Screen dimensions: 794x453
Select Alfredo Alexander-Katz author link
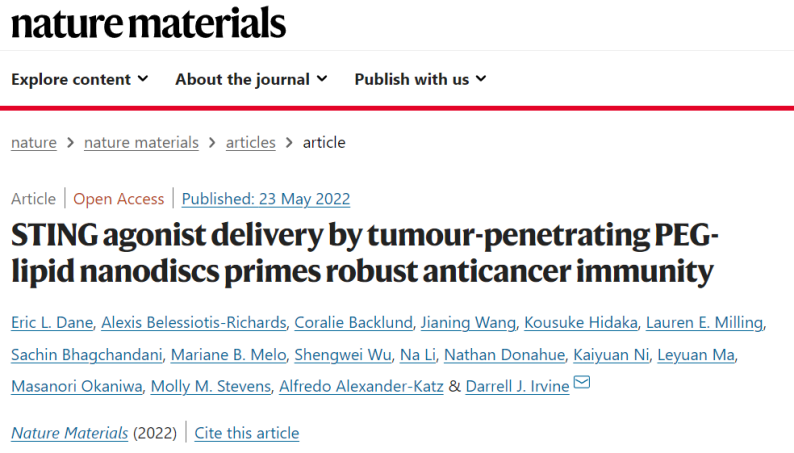[x=362, y=386]
